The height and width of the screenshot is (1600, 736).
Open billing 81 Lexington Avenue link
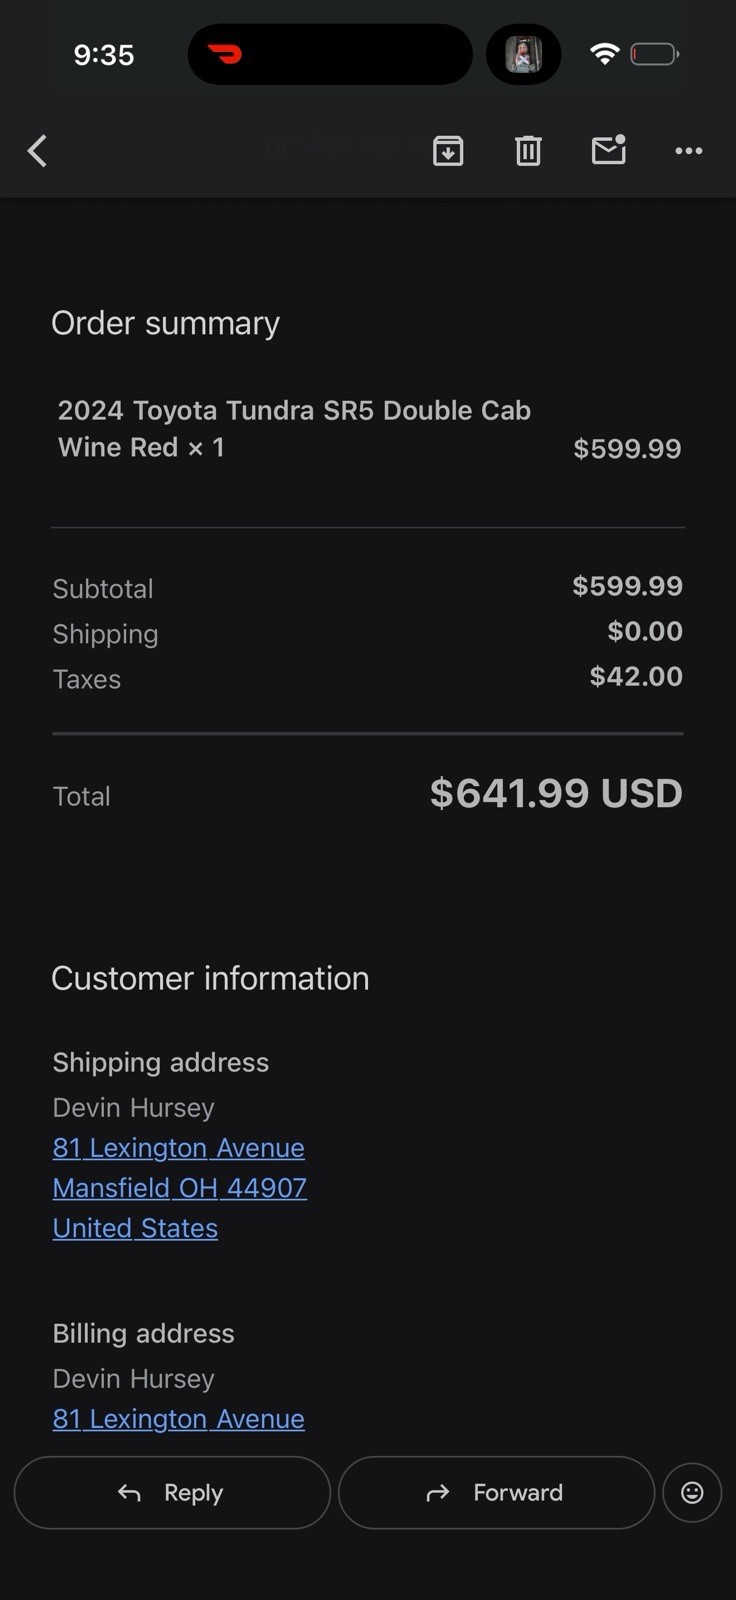click(x=178, y=1419)
